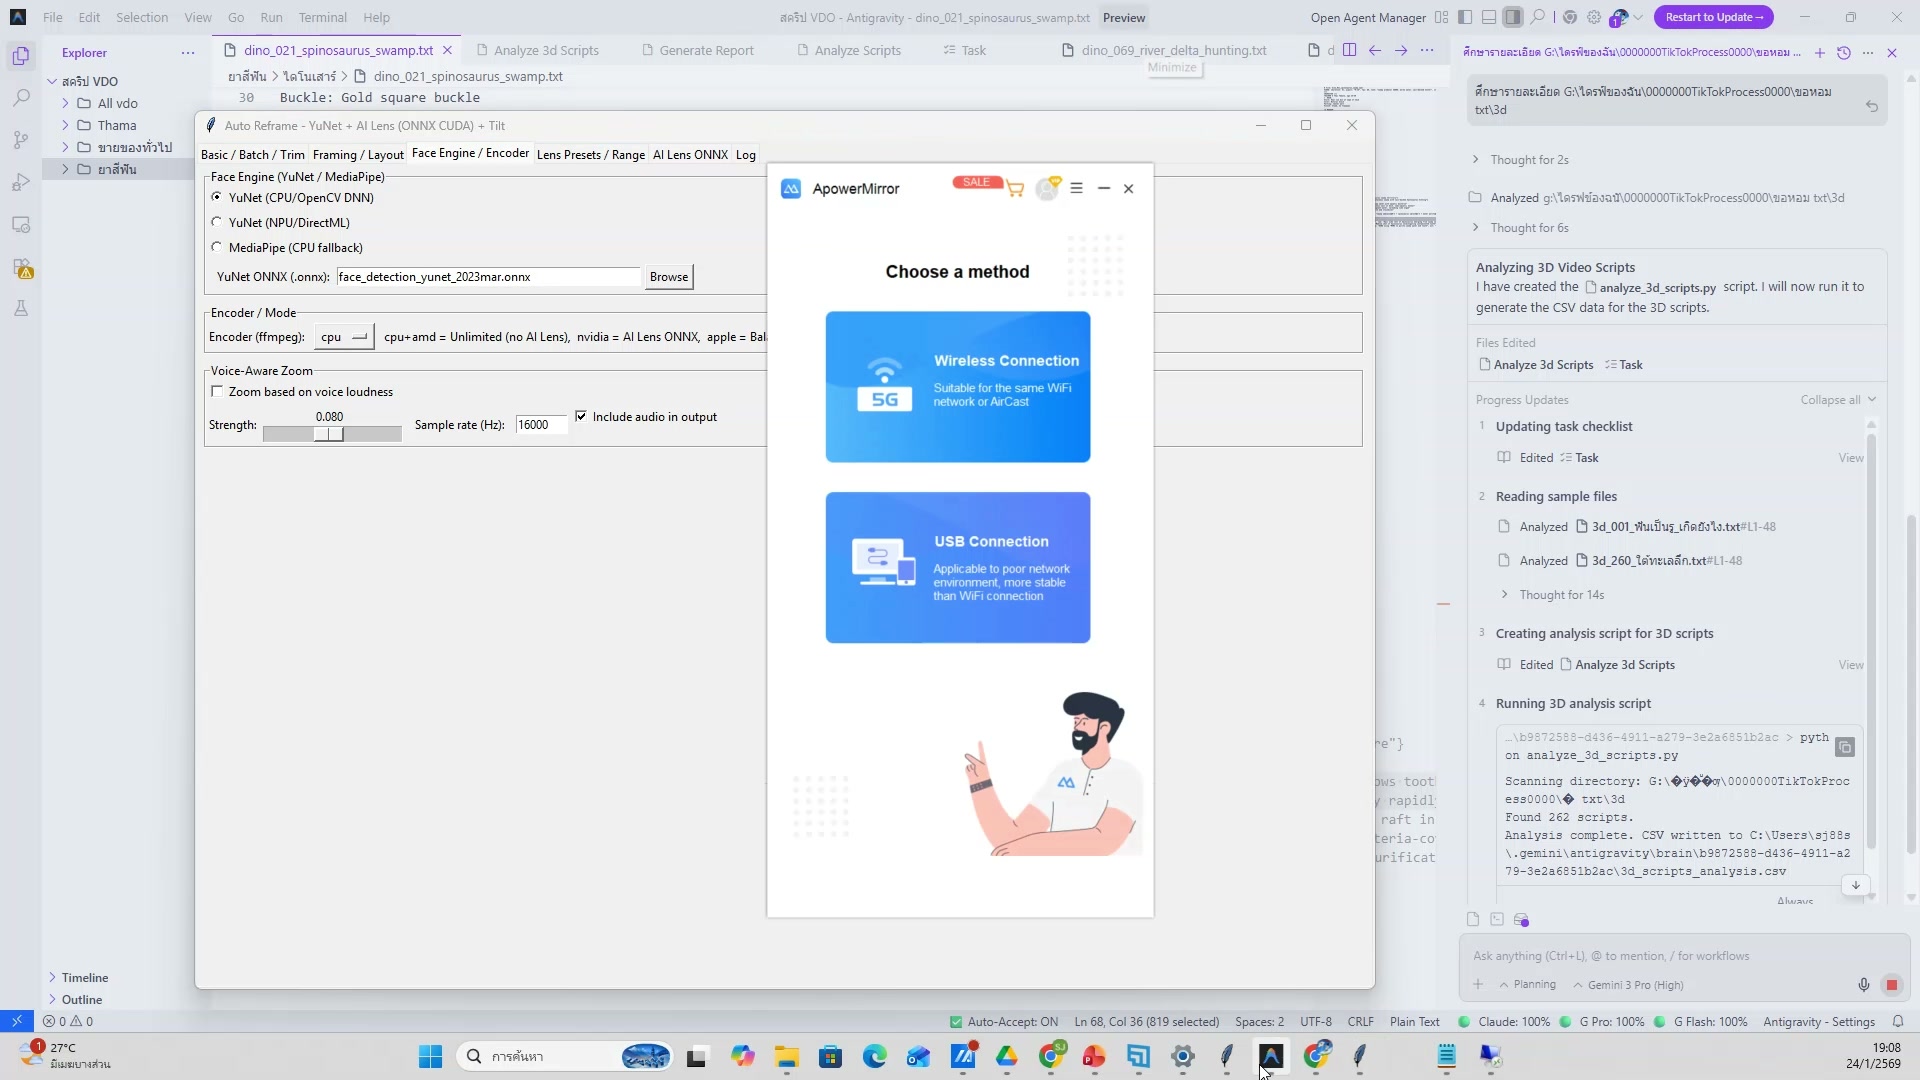Open the Run and Debug panel
The height and width of the screenshot is (1080, 1920).
(x=20, y=182)
